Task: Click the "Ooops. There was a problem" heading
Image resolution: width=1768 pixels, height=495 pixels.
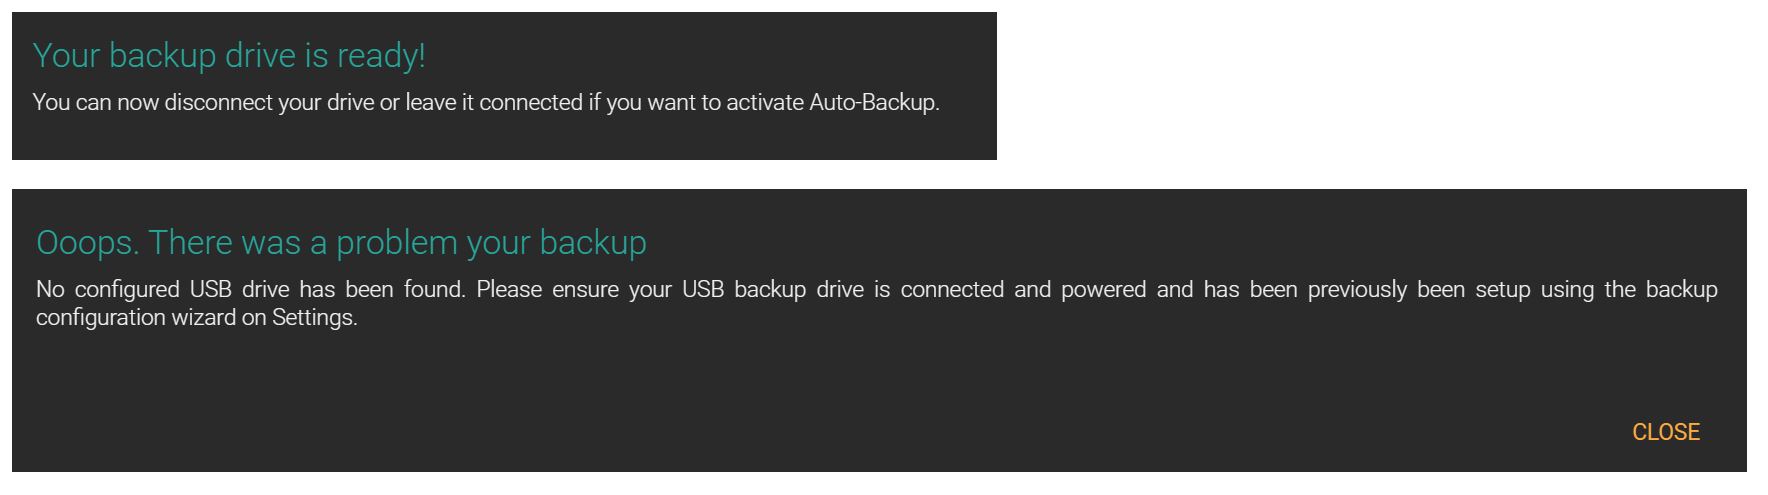Action: [x=341, y=243]
